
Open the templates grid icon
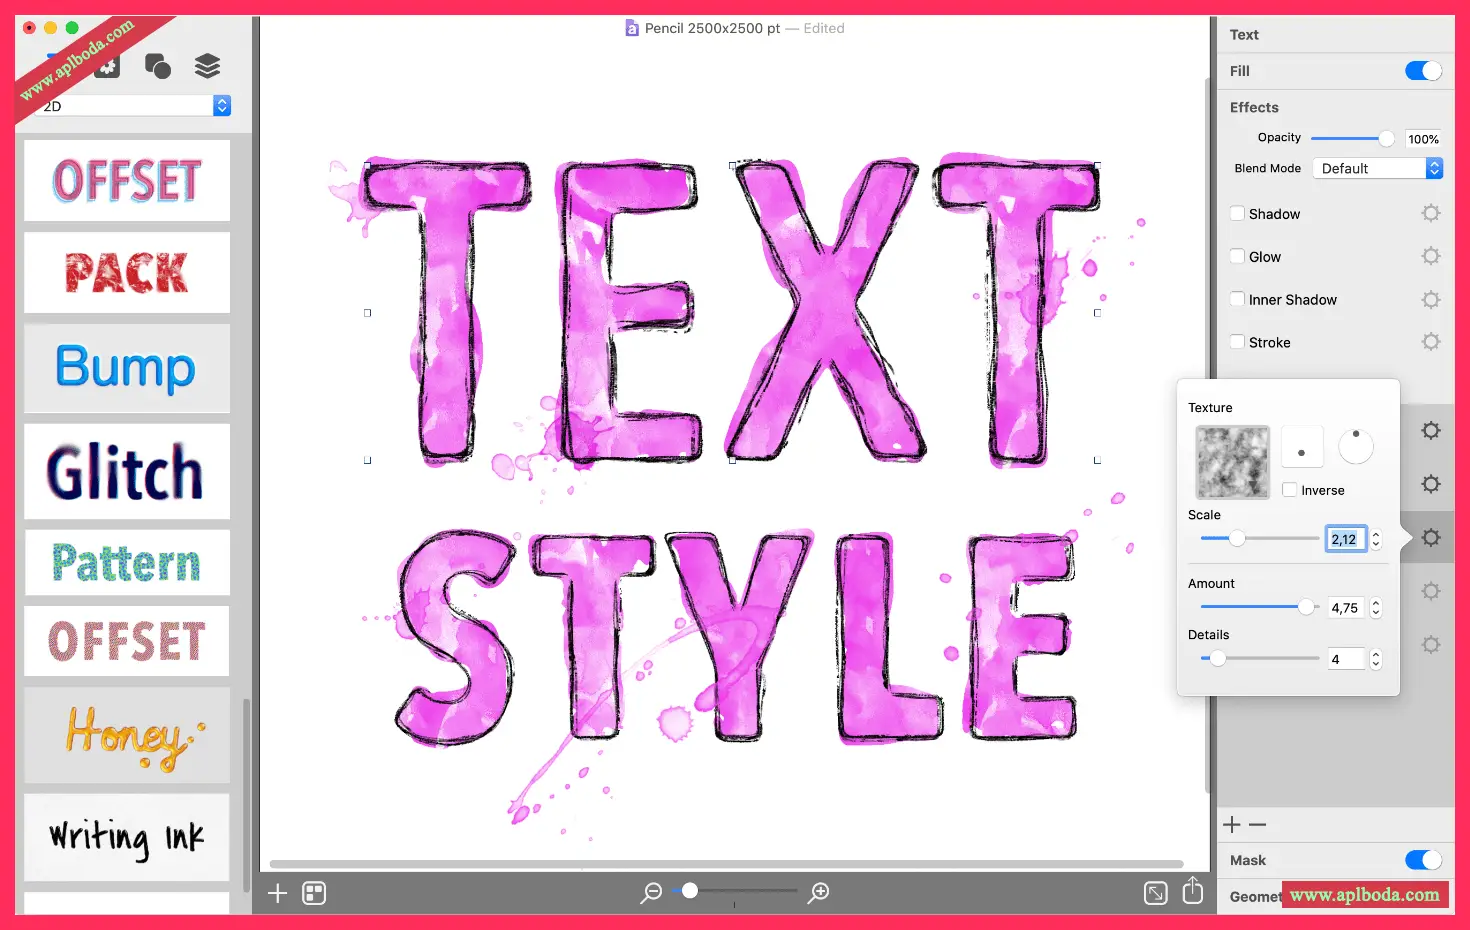pos(314,893)
